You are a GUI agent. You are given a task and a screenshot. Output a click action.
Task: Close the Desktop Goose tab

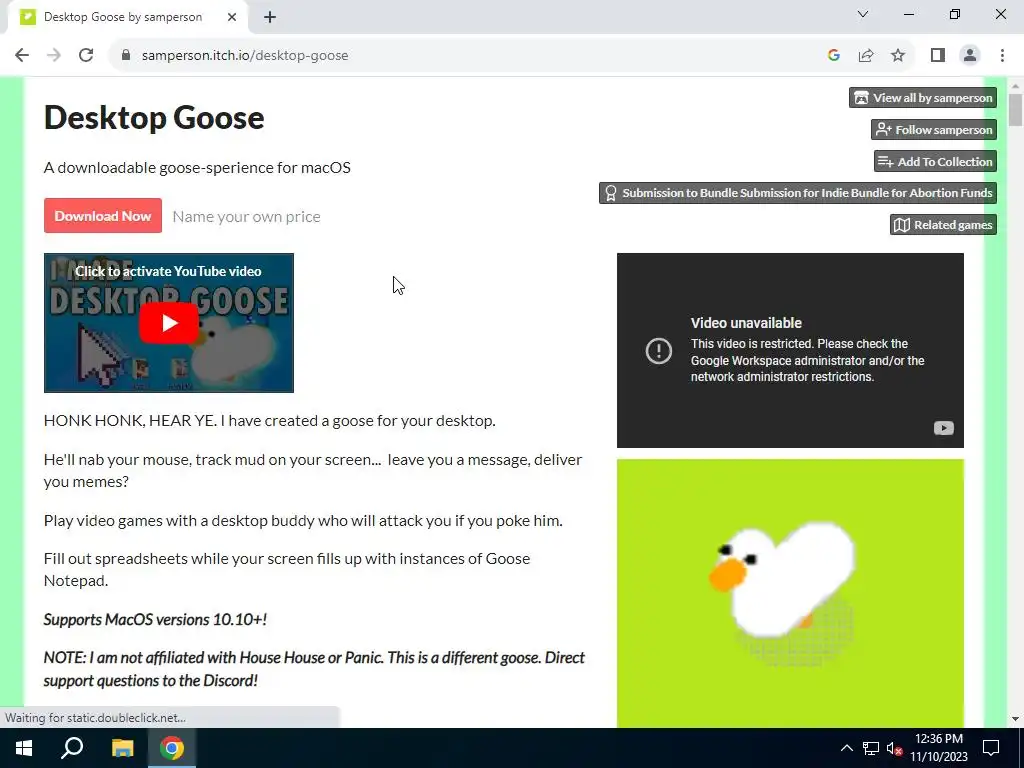pos(232,17)
